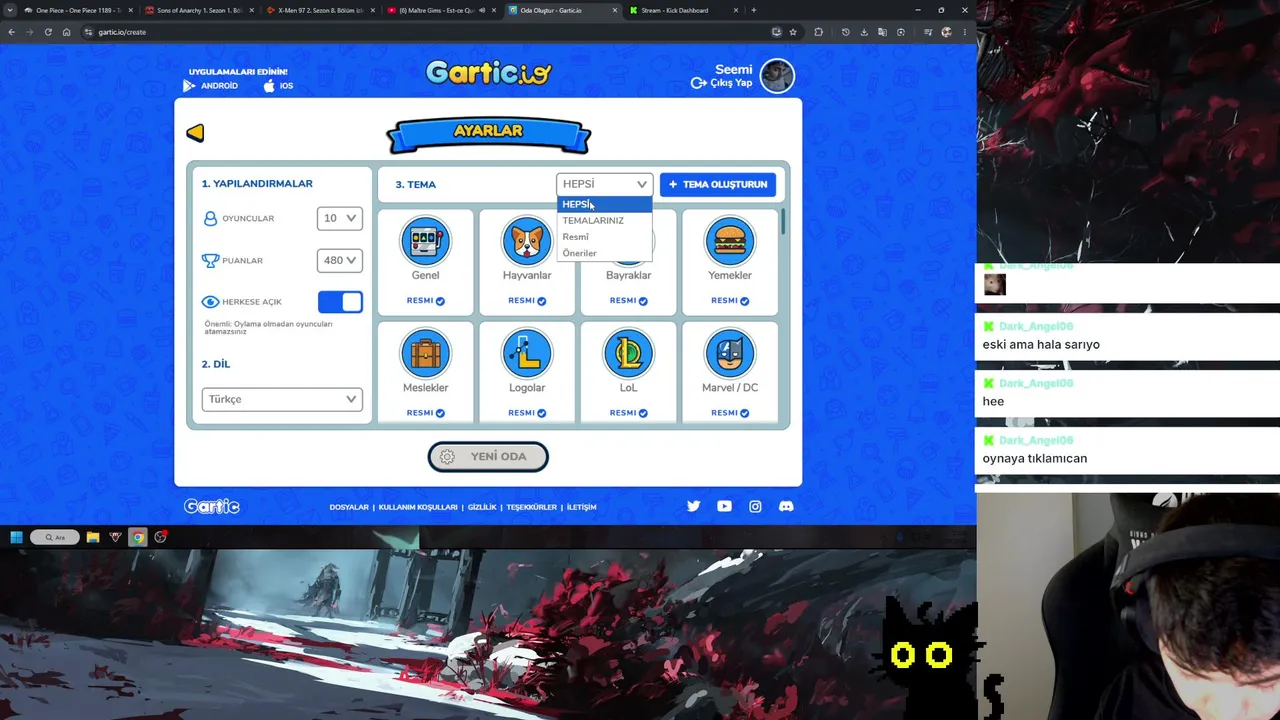Select the Marvel / DC theme icon
This screenshot has width=1280, height=720.
(x=730, y=353)
